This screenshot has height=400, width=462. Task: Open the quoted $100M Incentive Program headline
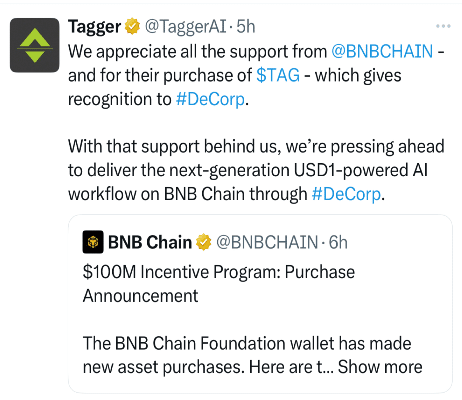click(219, 284)
